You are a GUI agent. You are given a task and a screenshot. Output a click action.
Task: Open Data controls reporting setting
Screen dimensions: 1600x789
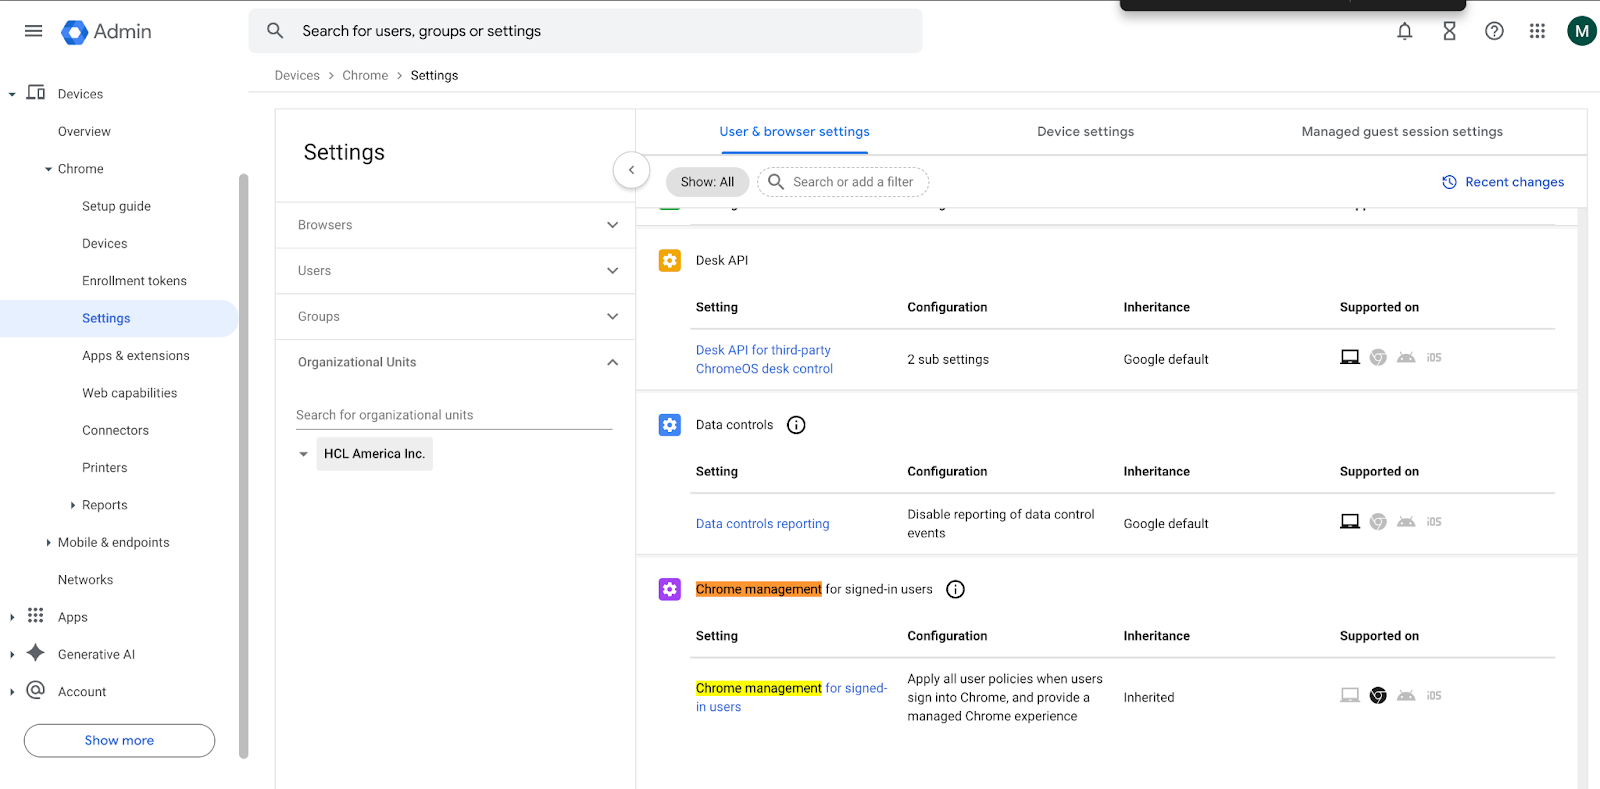[762, 524]
